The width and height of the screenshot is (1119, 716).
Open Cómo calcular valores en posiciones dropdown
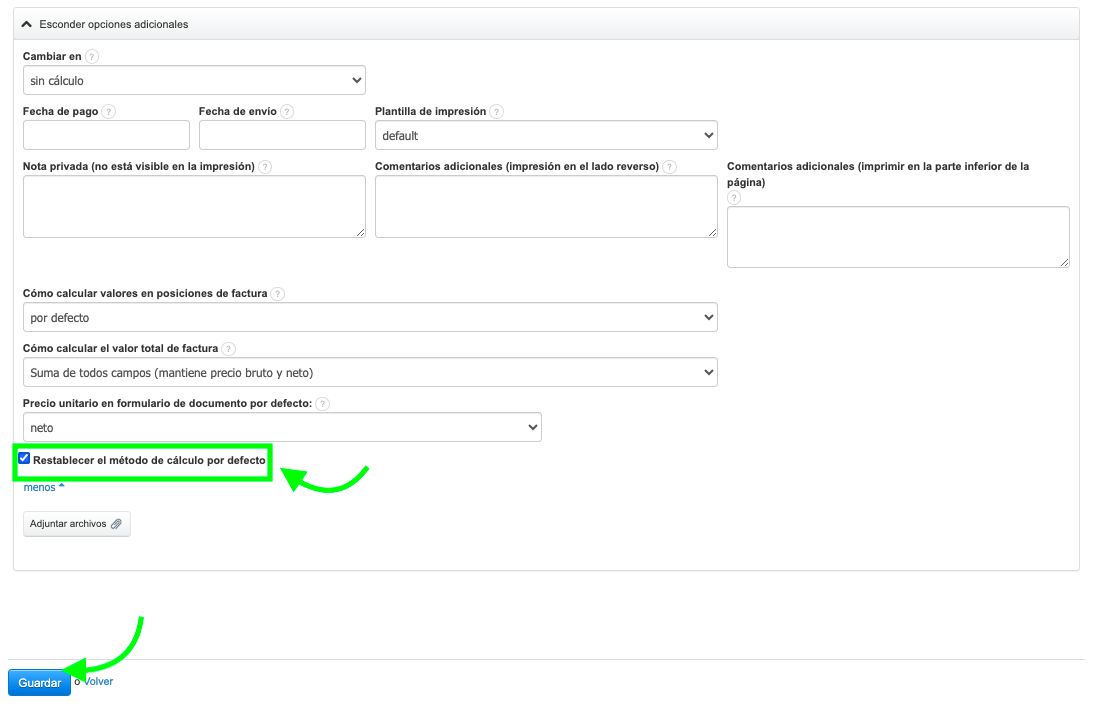tap(370, 318)
